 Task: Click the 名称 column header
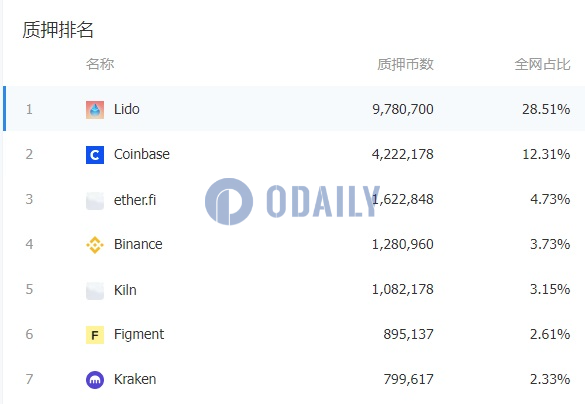click(x=100, y=64)
